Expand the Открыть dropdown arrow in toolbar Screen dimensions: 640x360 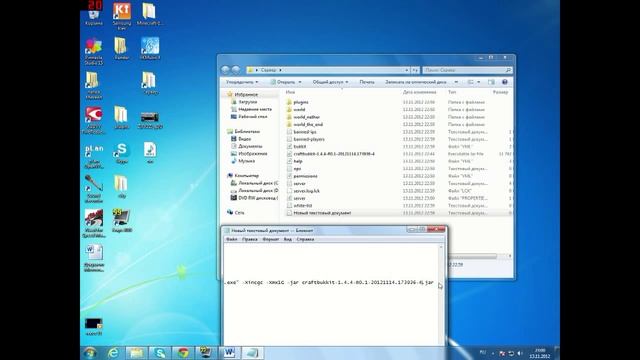[x=300, y=82]
